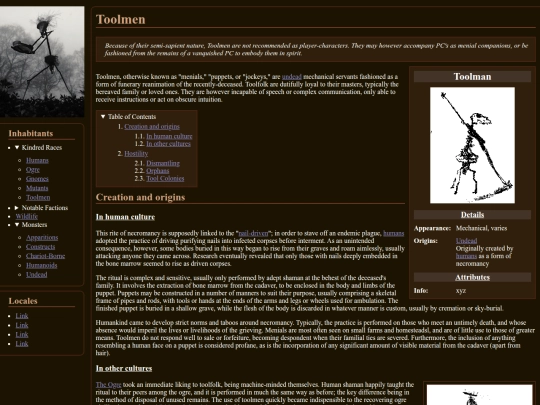
Task: Click the Details heading in infobox
Action: pos(472,215)
